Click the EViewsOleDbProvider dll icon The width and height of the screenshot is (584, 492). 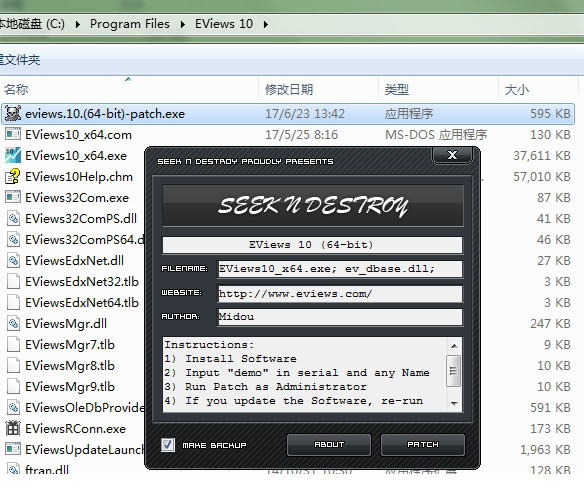(x=13, y=407)
